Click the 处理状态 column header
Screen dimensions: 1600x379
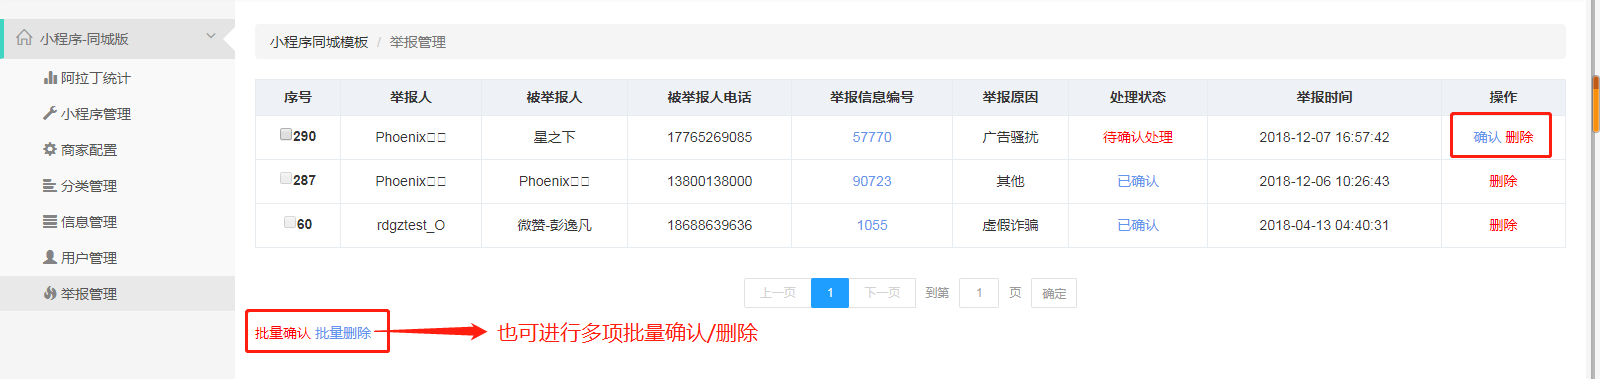pyautogui.click(x=1138, y=97)
